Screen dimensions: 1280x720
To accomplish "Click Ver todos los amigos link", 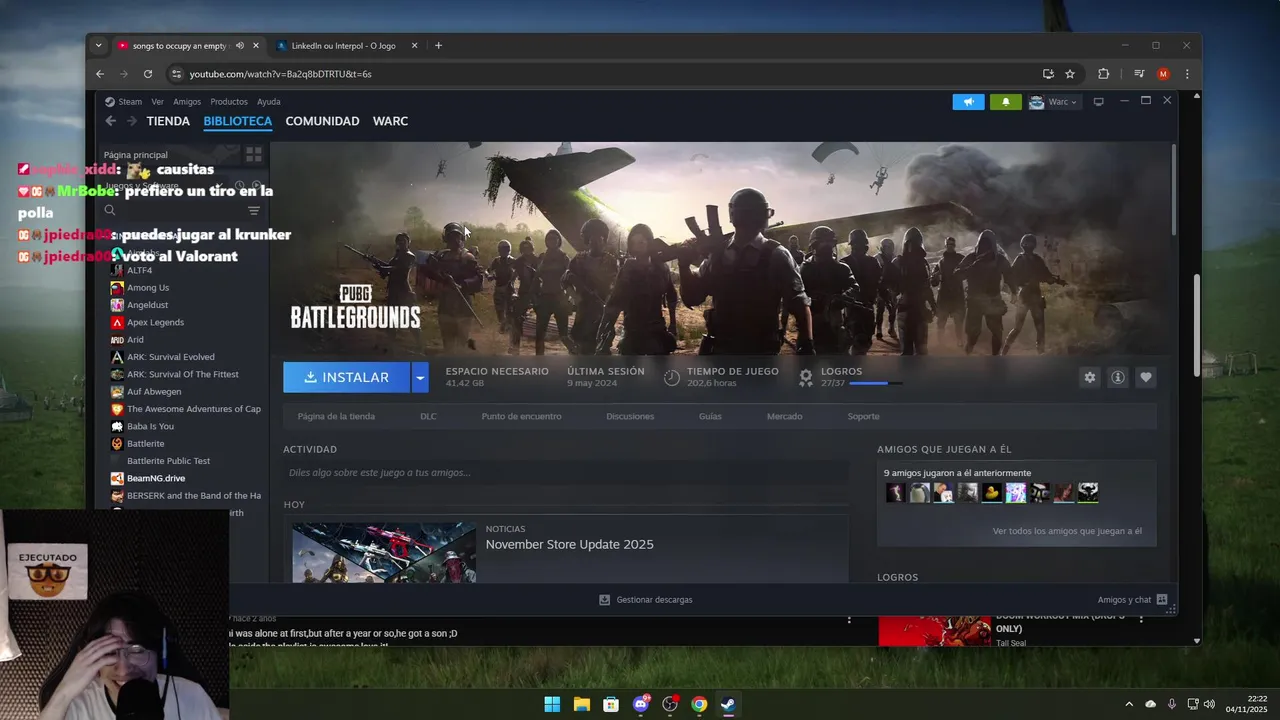I will [x=1067, y=531].
